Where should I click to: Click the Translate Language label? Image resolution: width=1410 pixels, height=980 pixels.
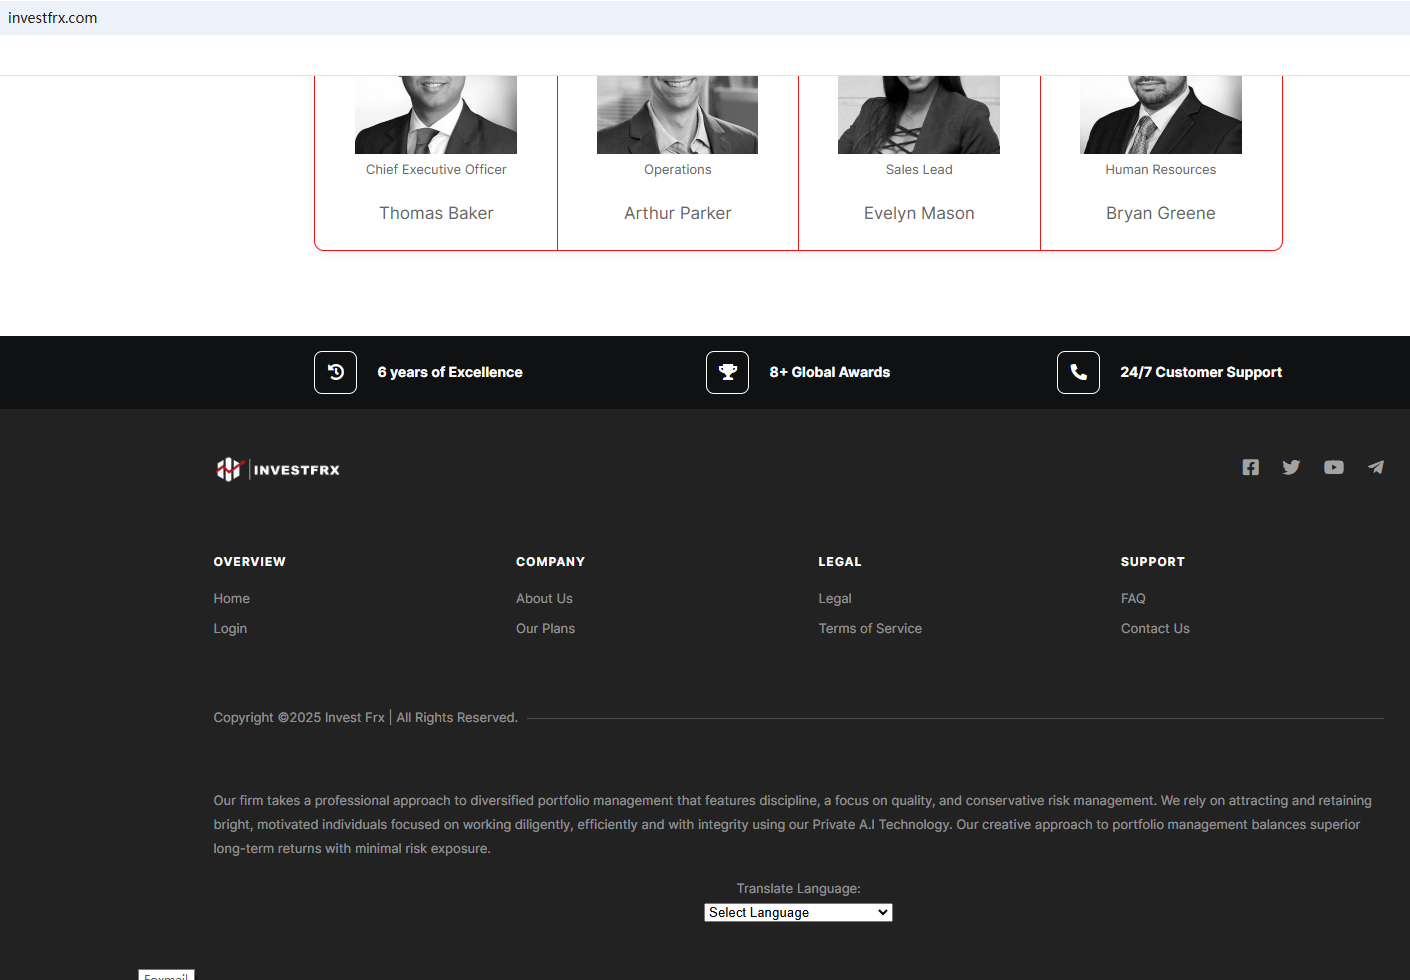click(798, 888)
